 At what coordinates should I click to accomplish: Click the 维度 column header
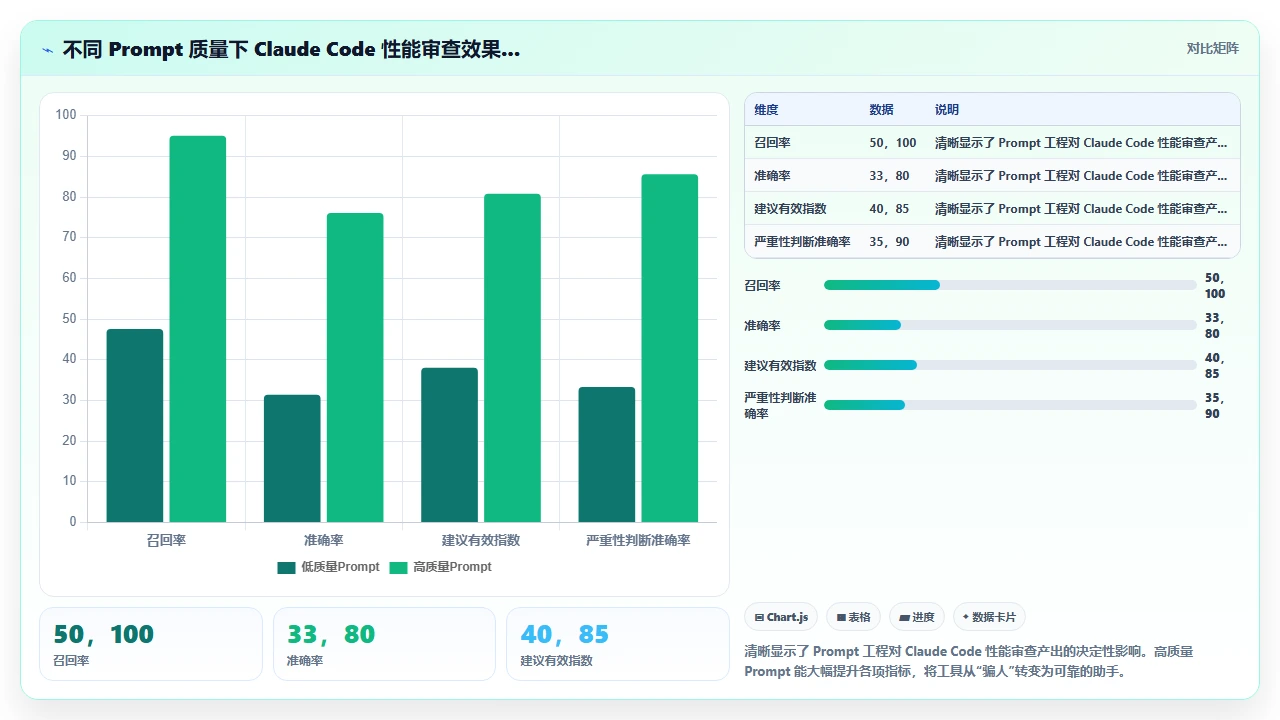pyautogui.click(x=766, y=110)
